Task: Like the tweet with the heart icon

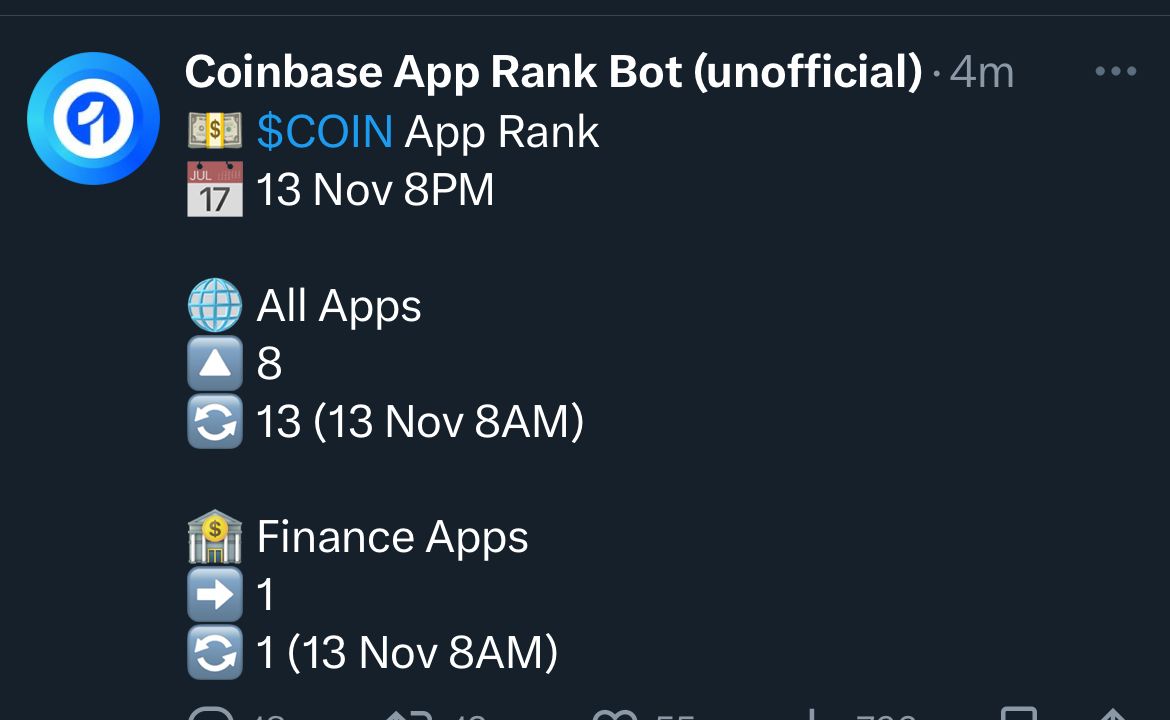Action: 614,715
